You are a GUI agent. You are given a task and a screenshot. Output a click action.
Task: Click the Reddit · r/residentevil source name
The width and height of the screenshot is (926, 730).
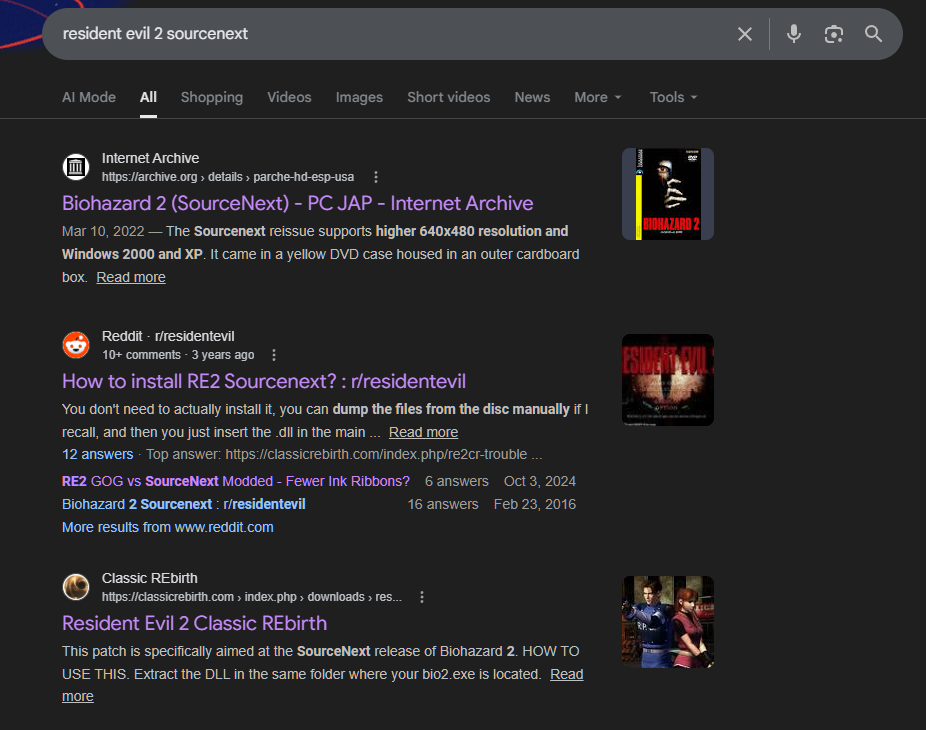click(168, 337)
